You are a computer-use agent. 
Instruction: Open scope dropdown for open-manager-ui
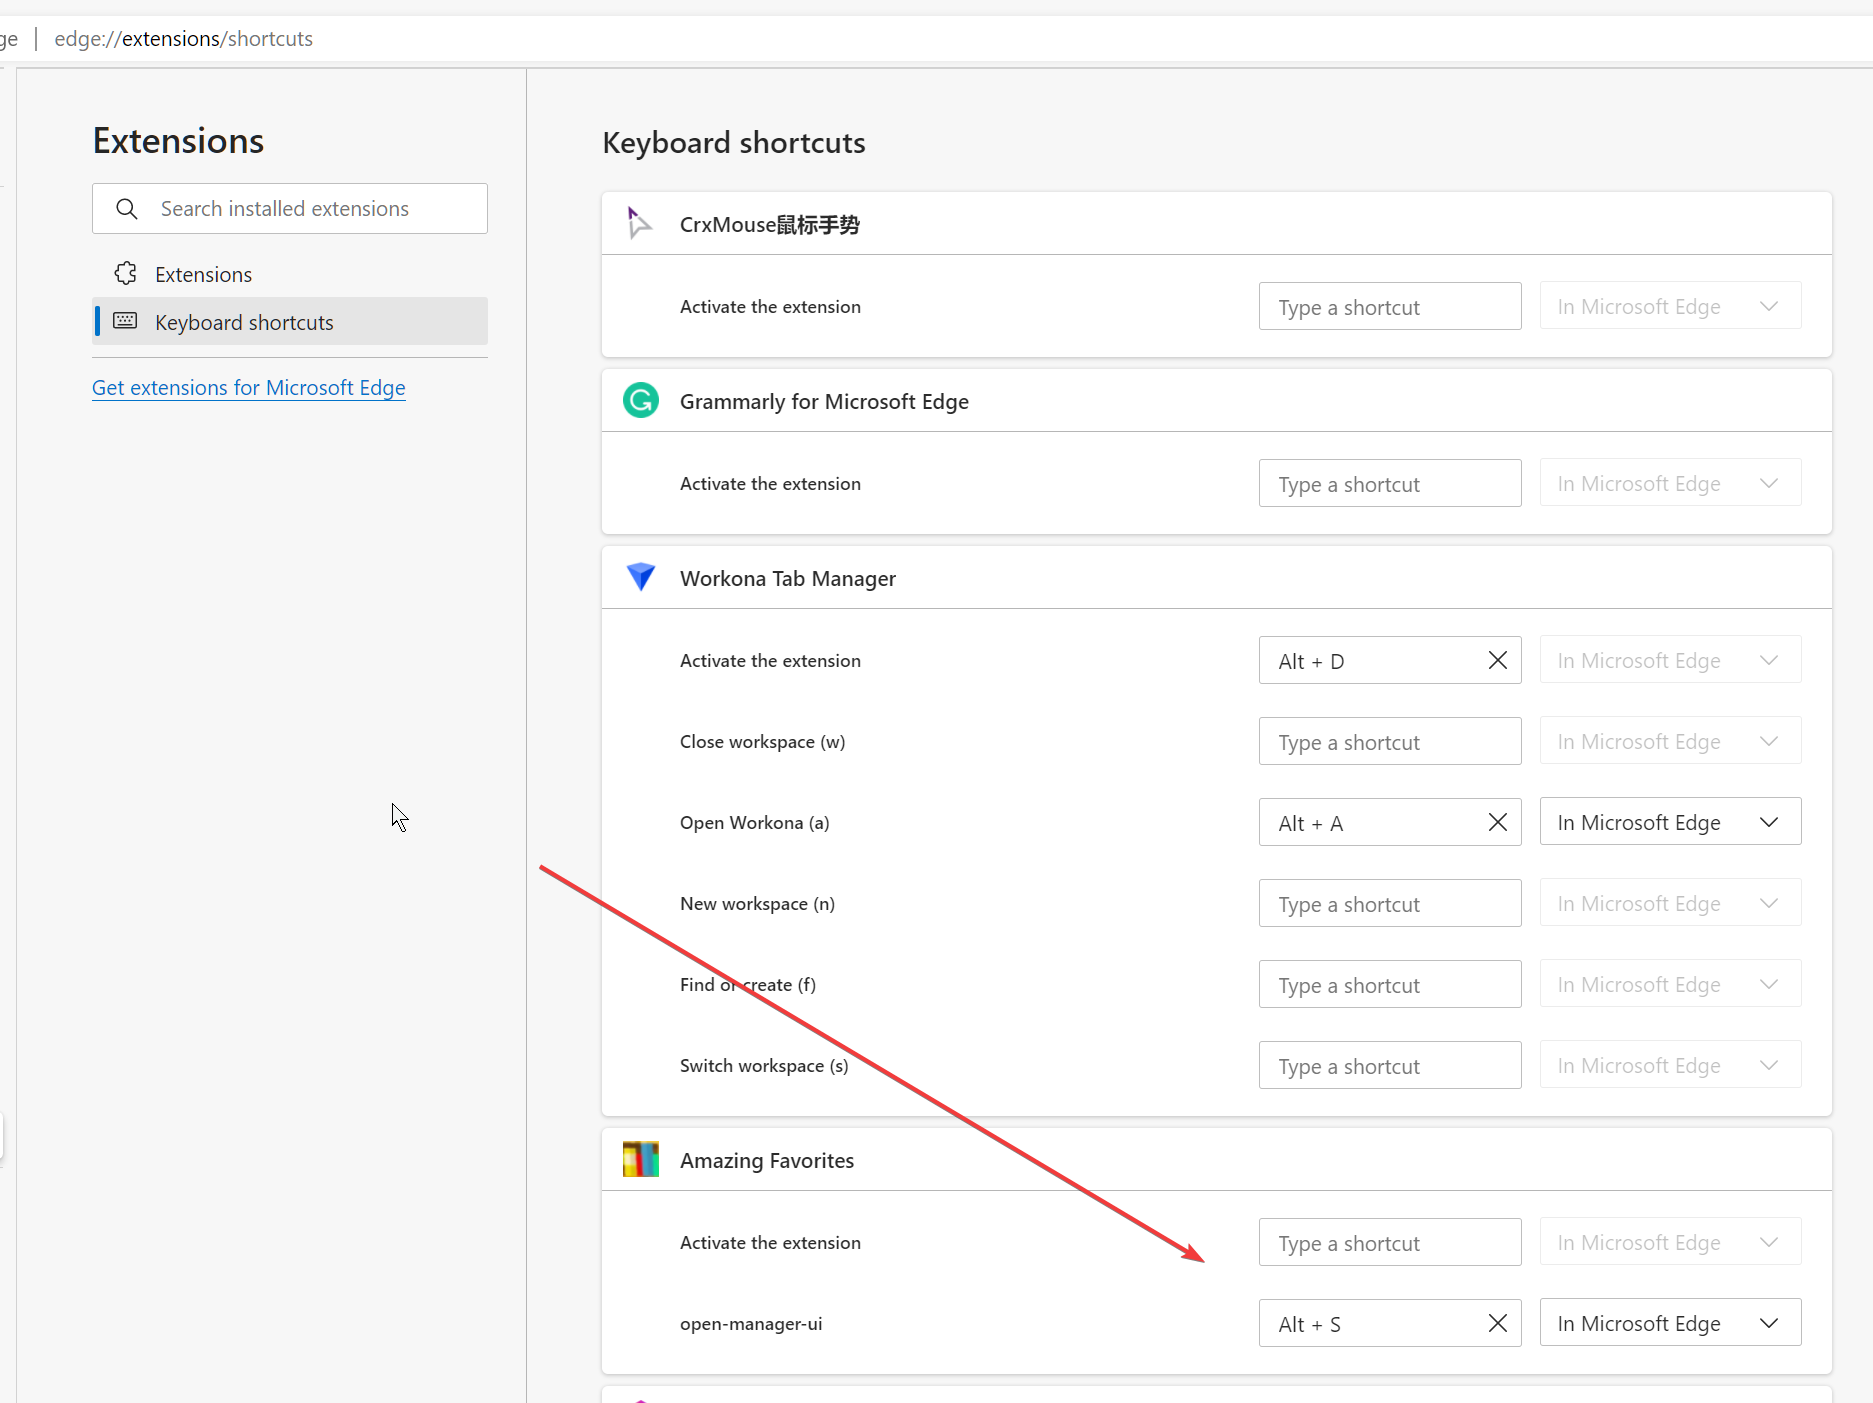point(1670,1323)
